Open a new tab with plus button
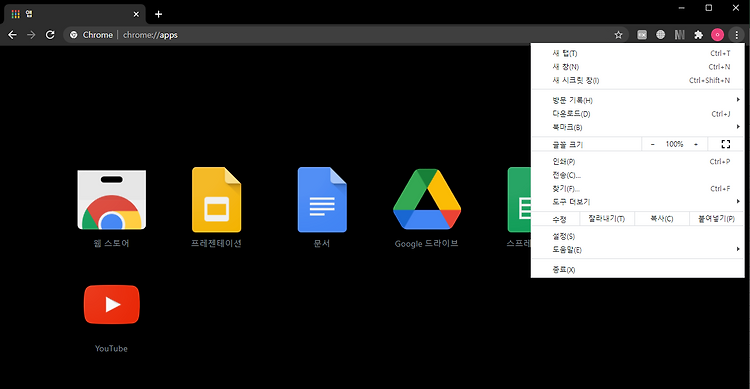Screen dimensions: 750x389 (158, 14)
